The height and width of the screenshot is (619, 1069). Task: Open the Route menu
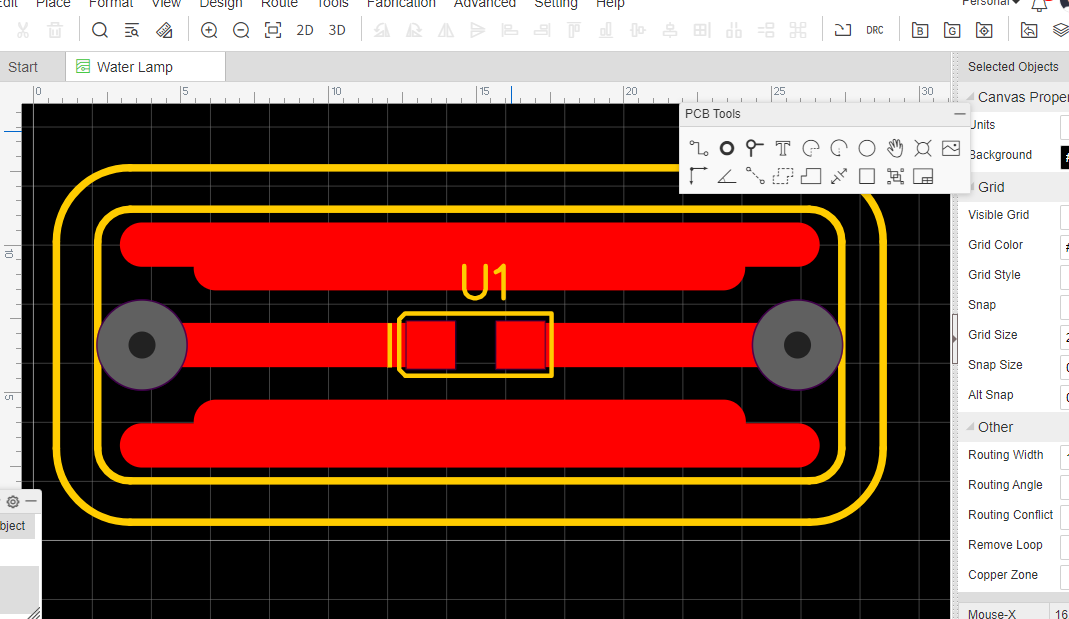point(280,3)
